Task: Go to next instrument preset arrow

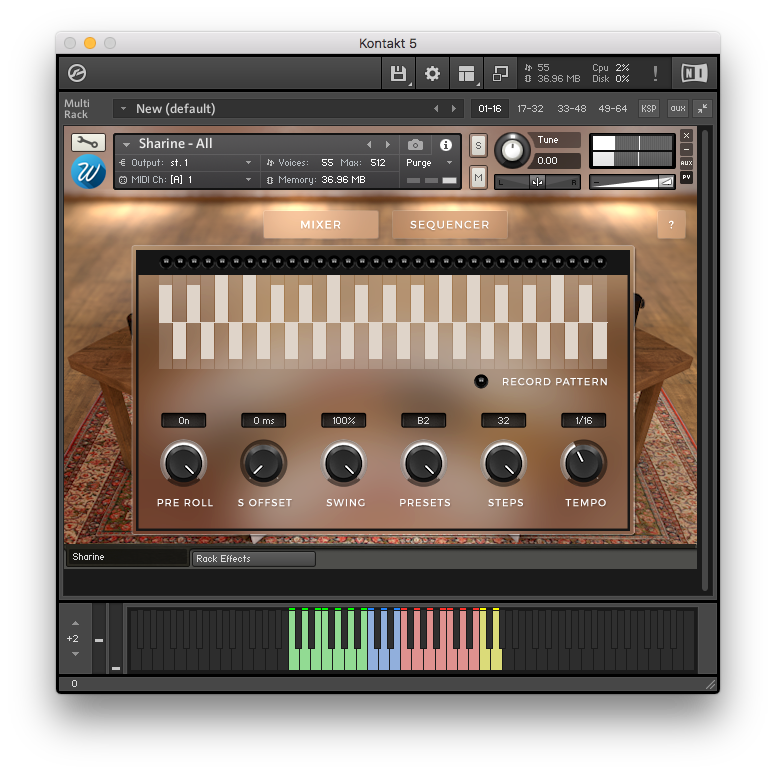Action: pos(388,145)
